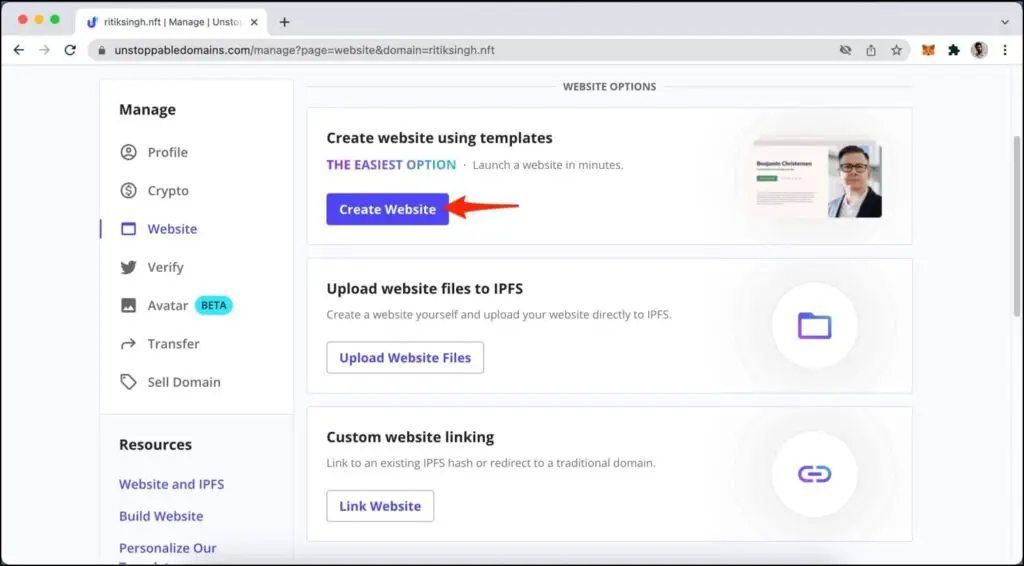Click 'Custom website linking' heading
This screenshot has height=566, width=1024.
[410, 437]
